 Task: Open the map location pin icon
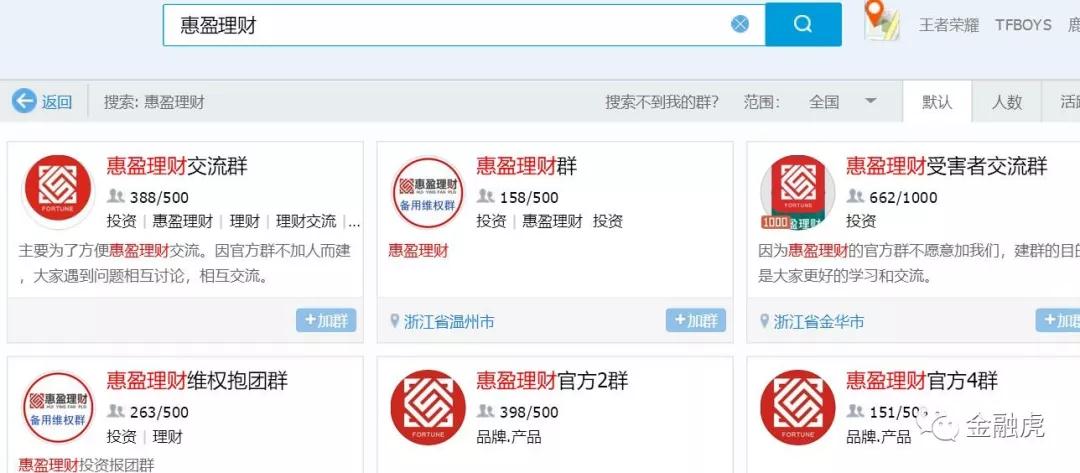coord(882,22)
